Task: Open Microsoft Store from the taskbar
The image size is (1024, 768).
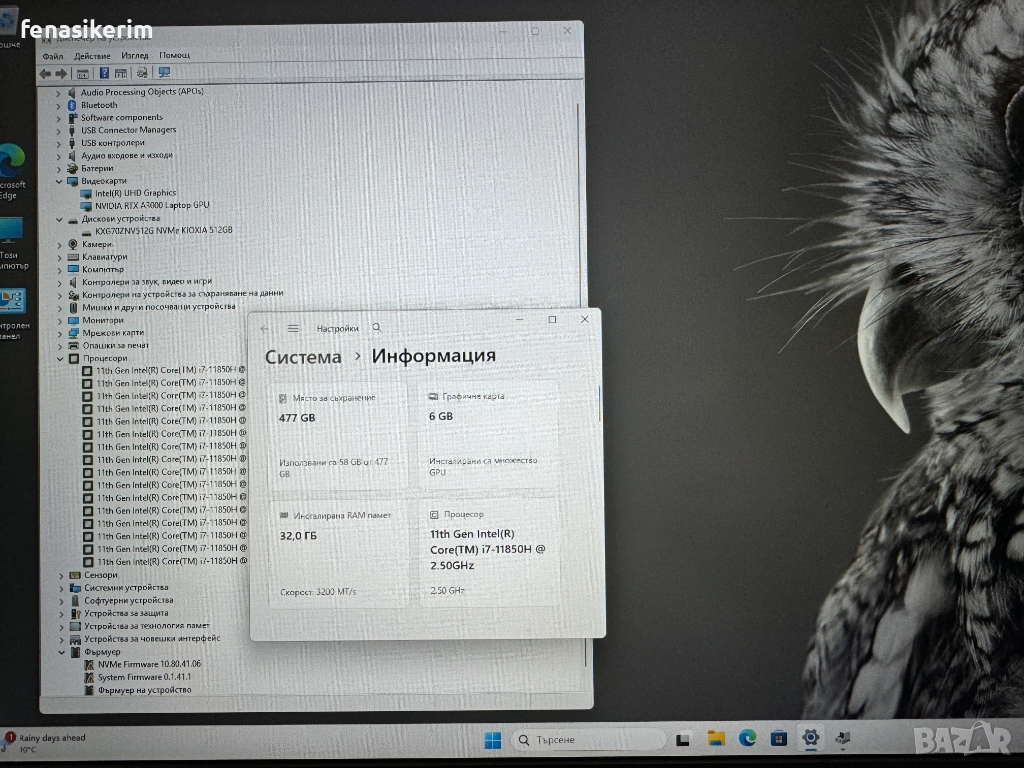Action: 779,739
